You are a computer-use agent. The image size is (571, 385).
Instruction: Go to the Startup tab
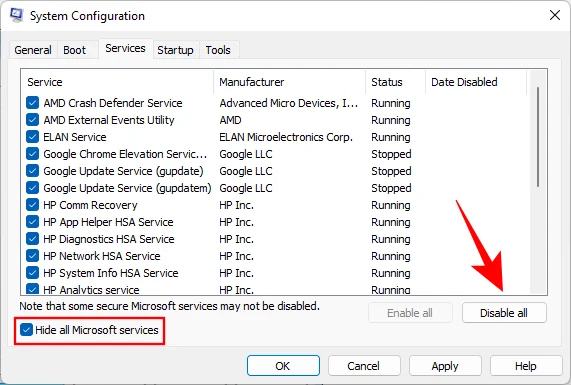pos(175,50)
